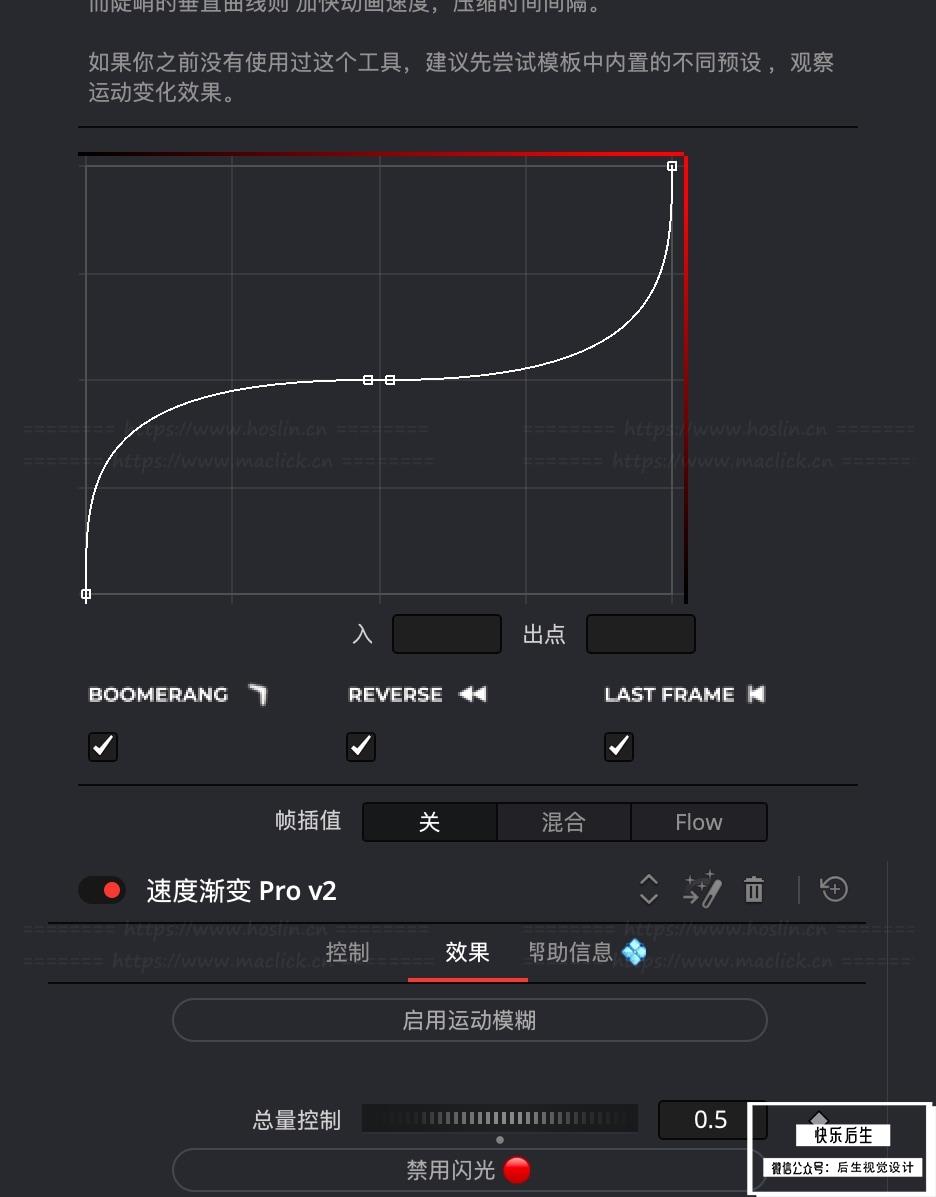
Task: Select Flow frame interpolation option
Action: pos(699,822)
